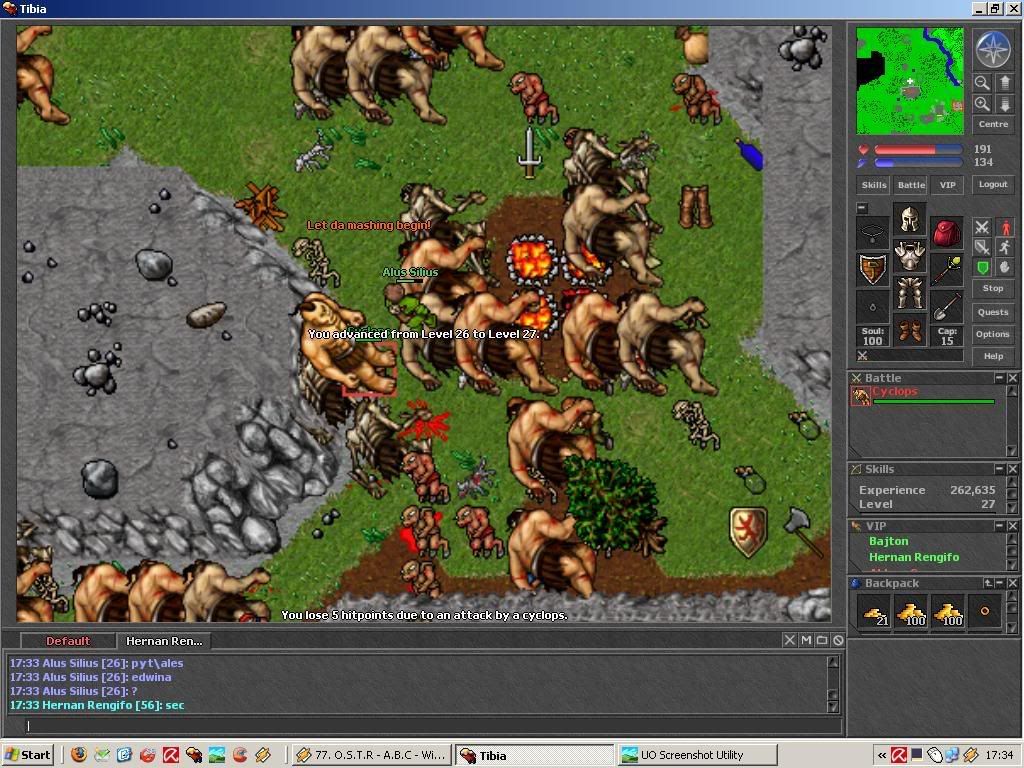Click the sword item on grass
This screenshot has height=768, width=1024.
point(529,153)
